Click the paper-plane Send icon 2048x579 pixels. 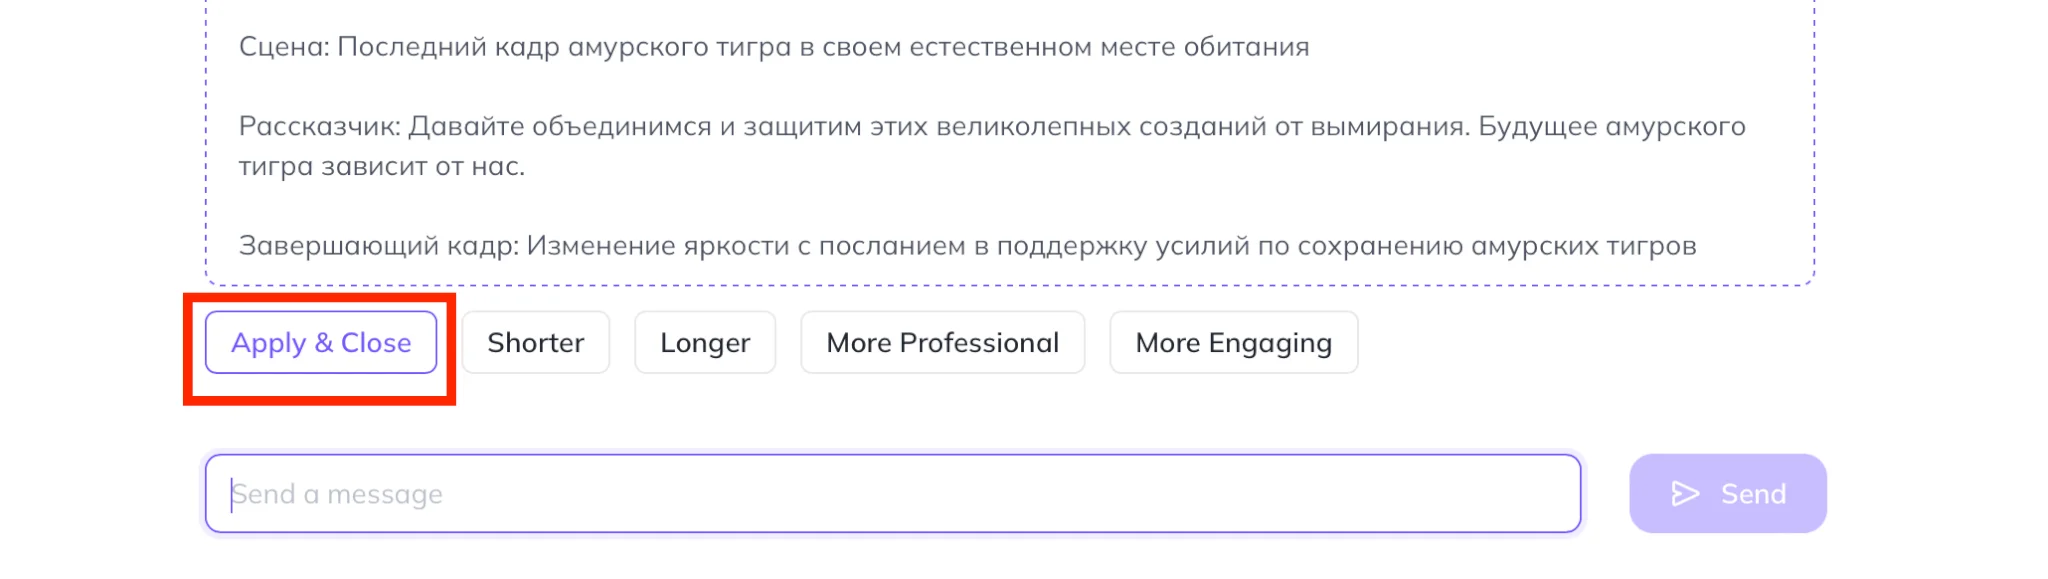(1685, 494)
